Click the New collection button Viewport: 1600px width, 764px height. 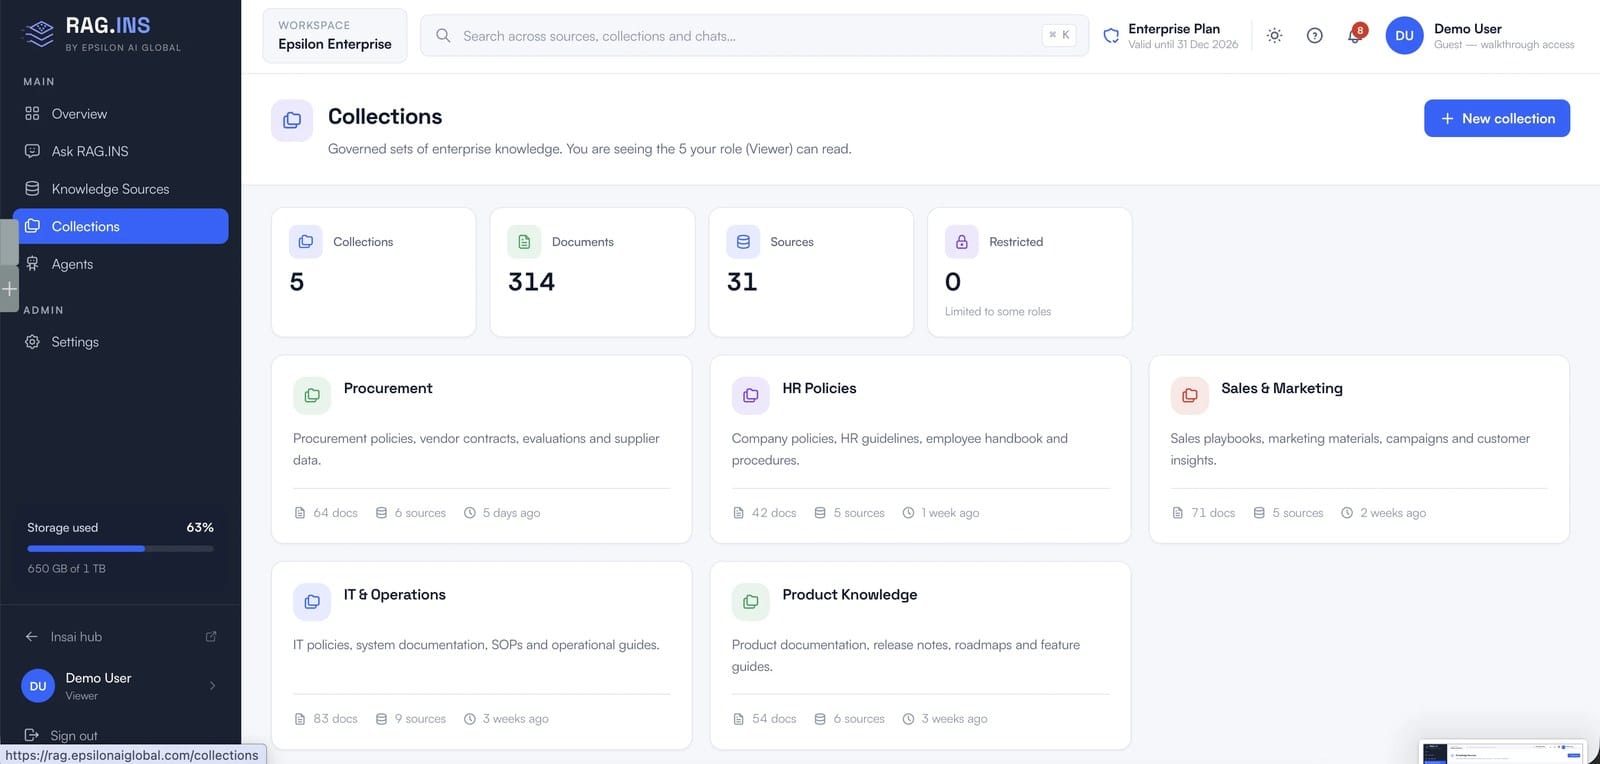click(x=1496, y=118)
